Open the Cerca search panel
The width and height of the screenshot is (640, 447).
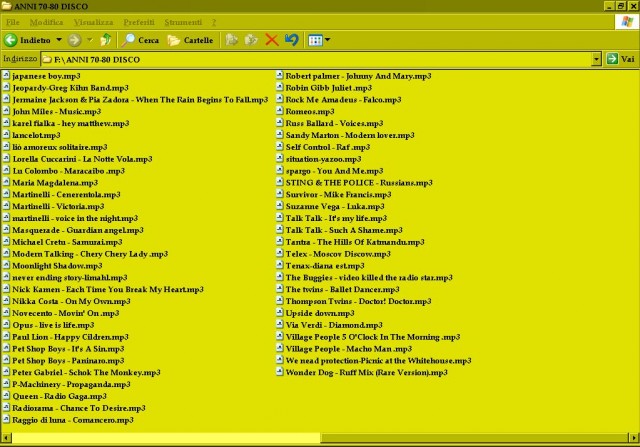[x=140, y=40]
